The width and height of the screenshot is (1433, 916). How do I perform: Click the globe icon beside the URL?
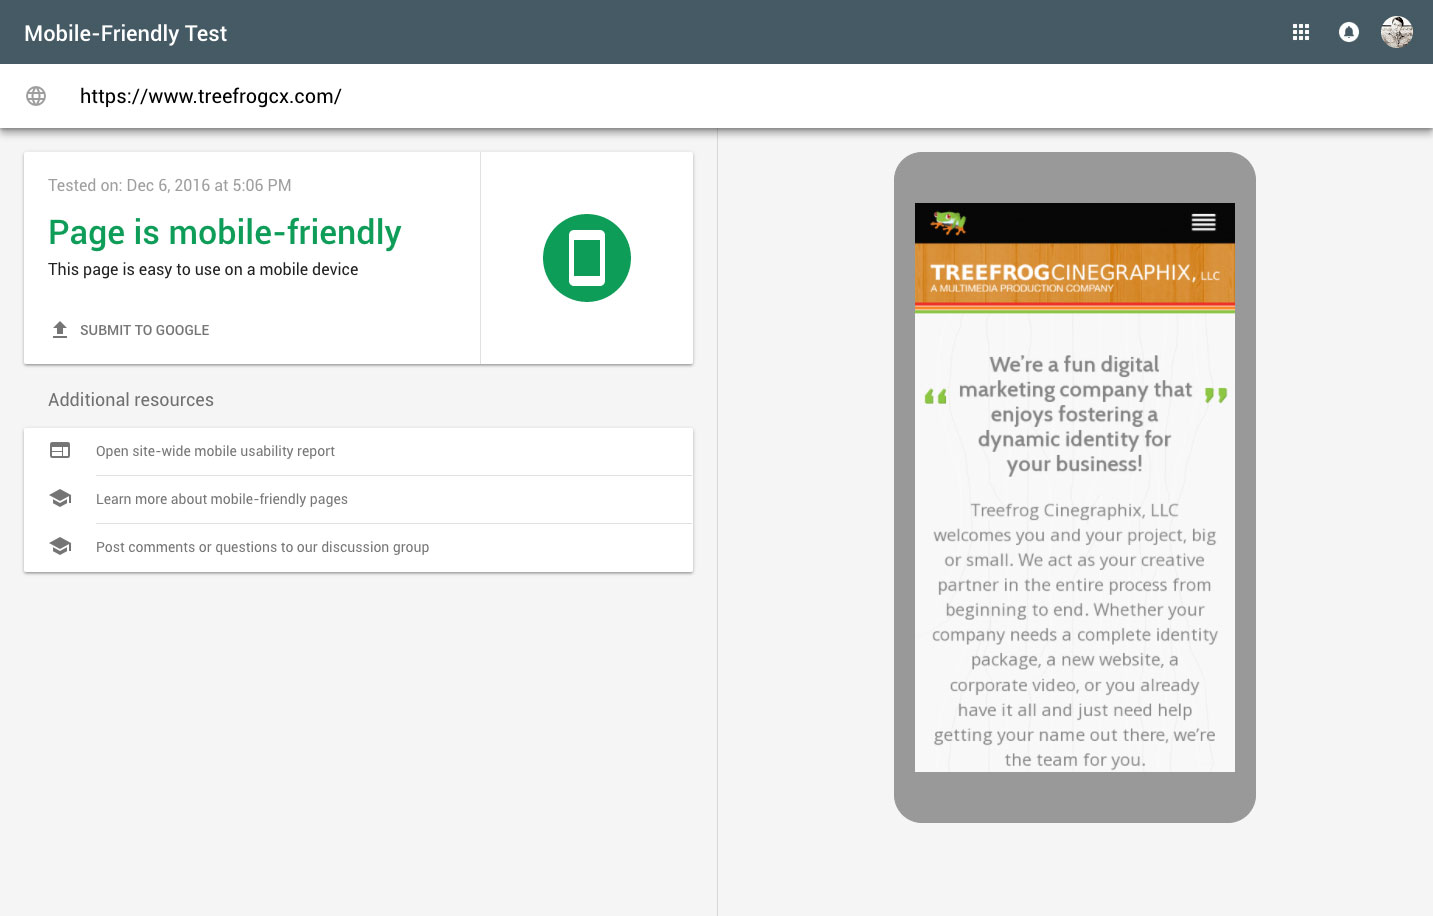coord(36,96)
